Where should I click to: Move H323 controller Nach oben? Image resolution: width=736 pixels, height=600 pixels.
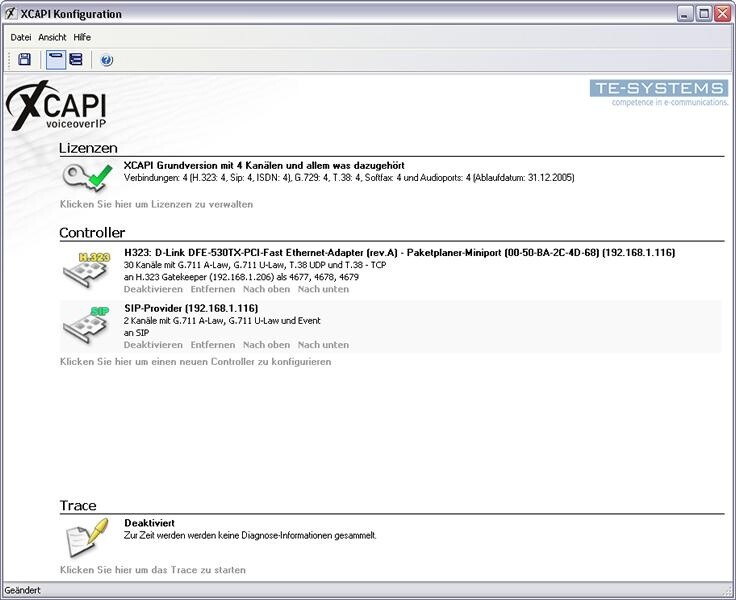[x=266, y=289]
